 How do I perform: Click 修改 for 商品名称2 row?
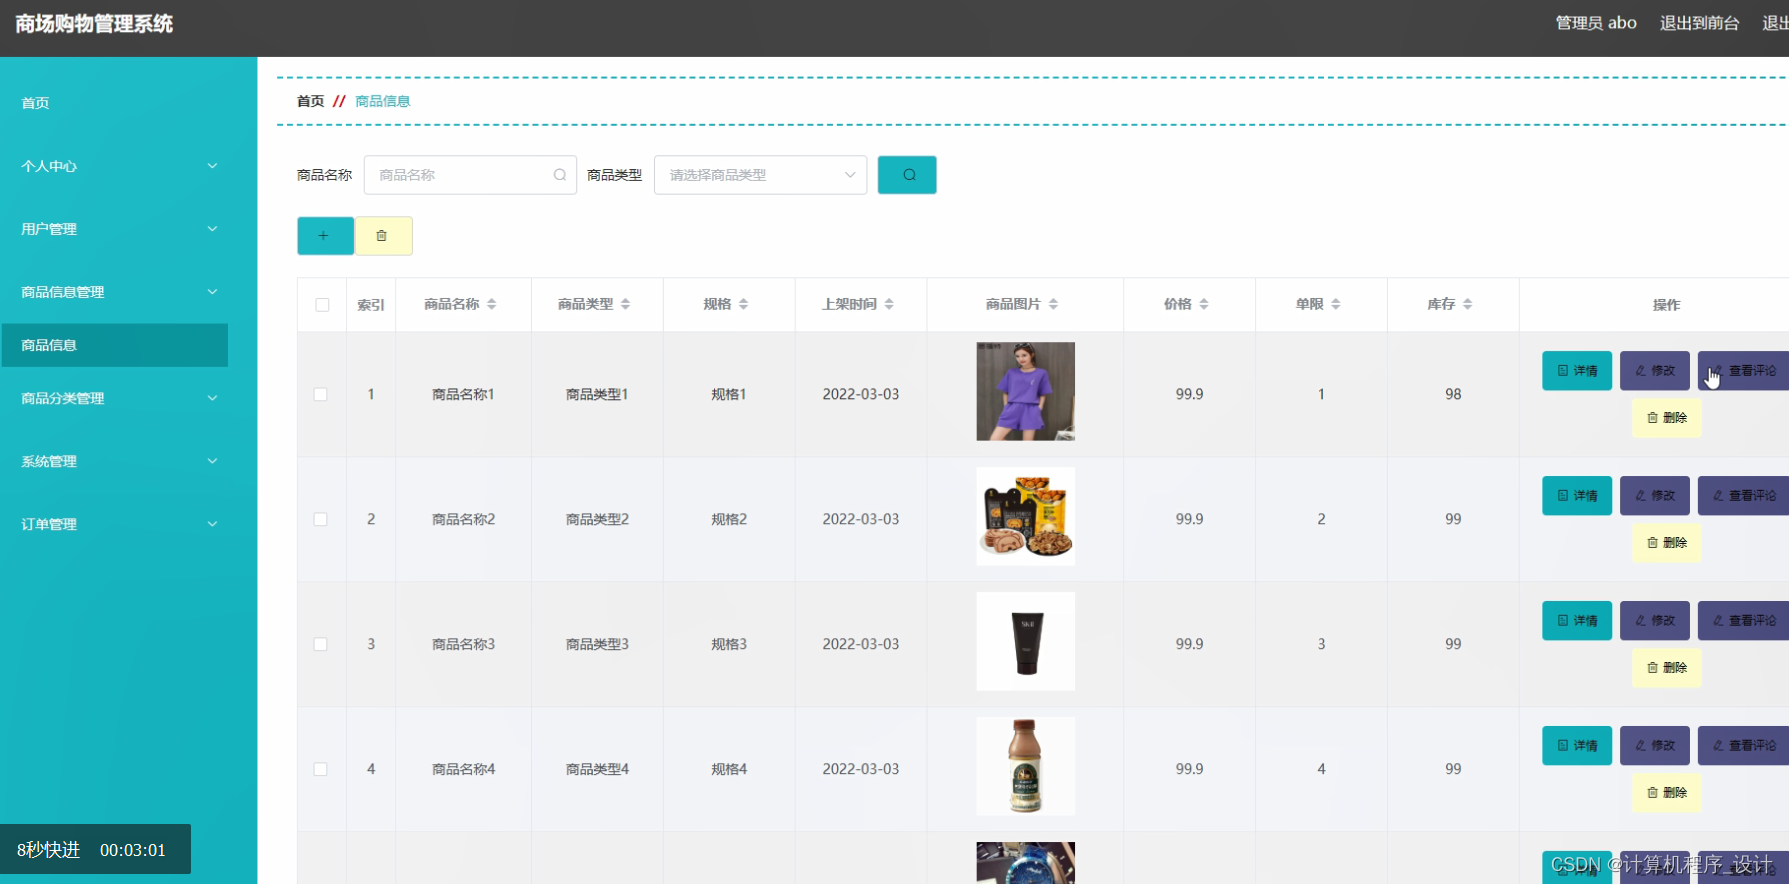[x=1655, y=496]
